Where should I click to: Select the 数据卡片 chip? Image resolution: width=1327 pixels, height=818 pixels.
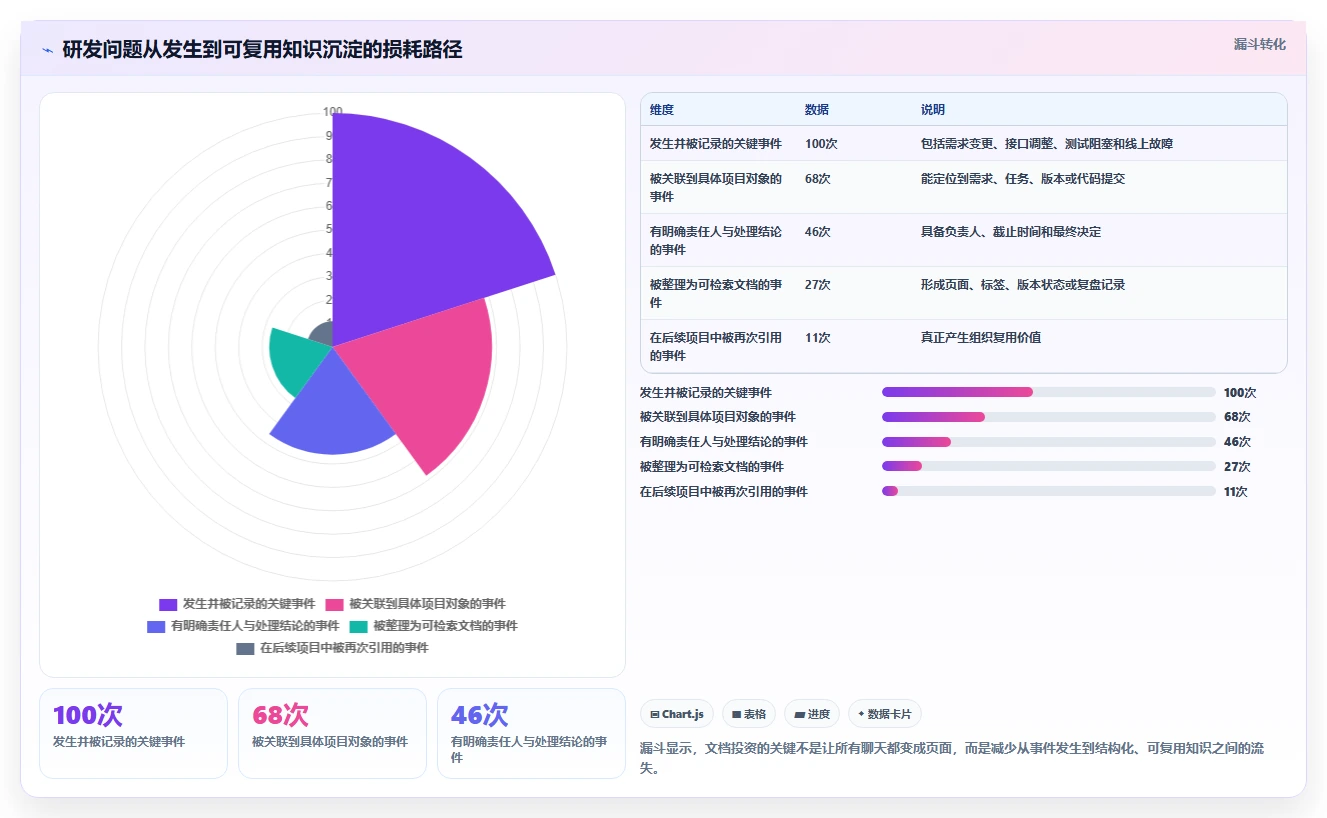885,714
